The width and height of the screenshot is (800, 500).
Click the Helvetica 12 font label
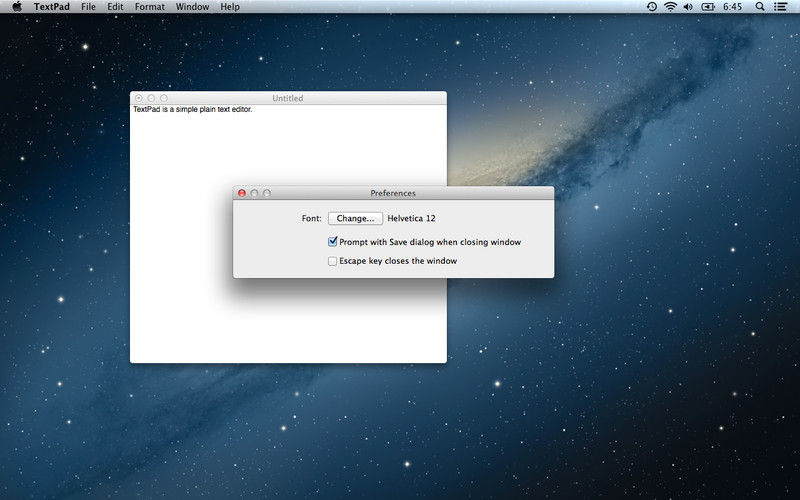pyautogui.click(x=411, y=218)
